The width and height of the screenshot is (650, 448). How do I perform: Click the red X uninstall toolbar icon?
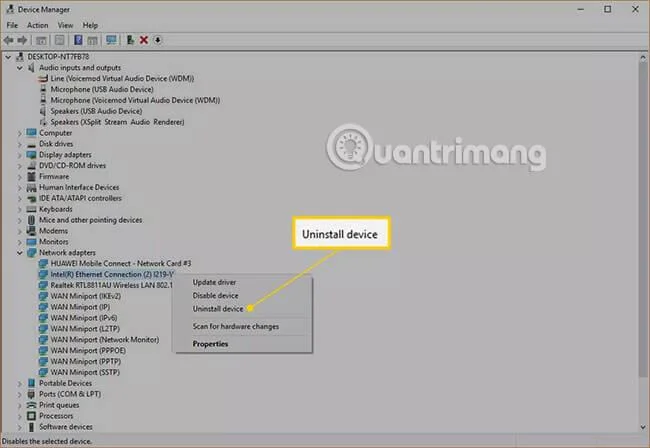(x=144, y=40)
